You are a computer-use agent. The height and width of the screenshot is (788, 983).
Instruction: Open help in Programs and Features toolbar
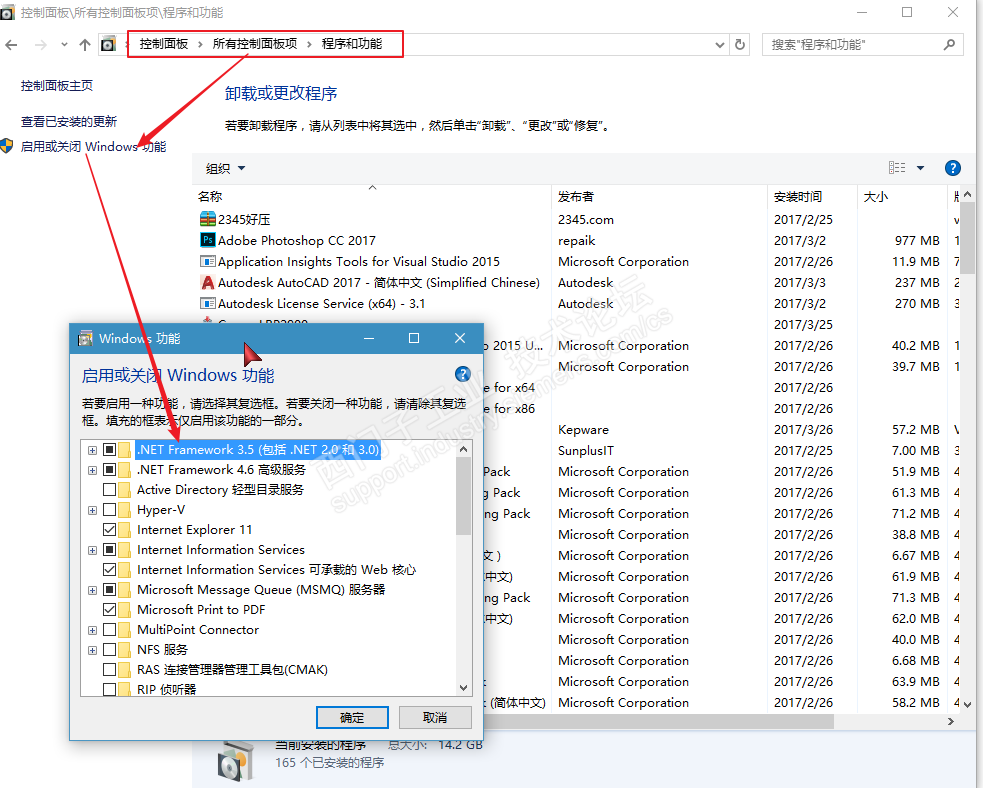(x=952, y=167)
